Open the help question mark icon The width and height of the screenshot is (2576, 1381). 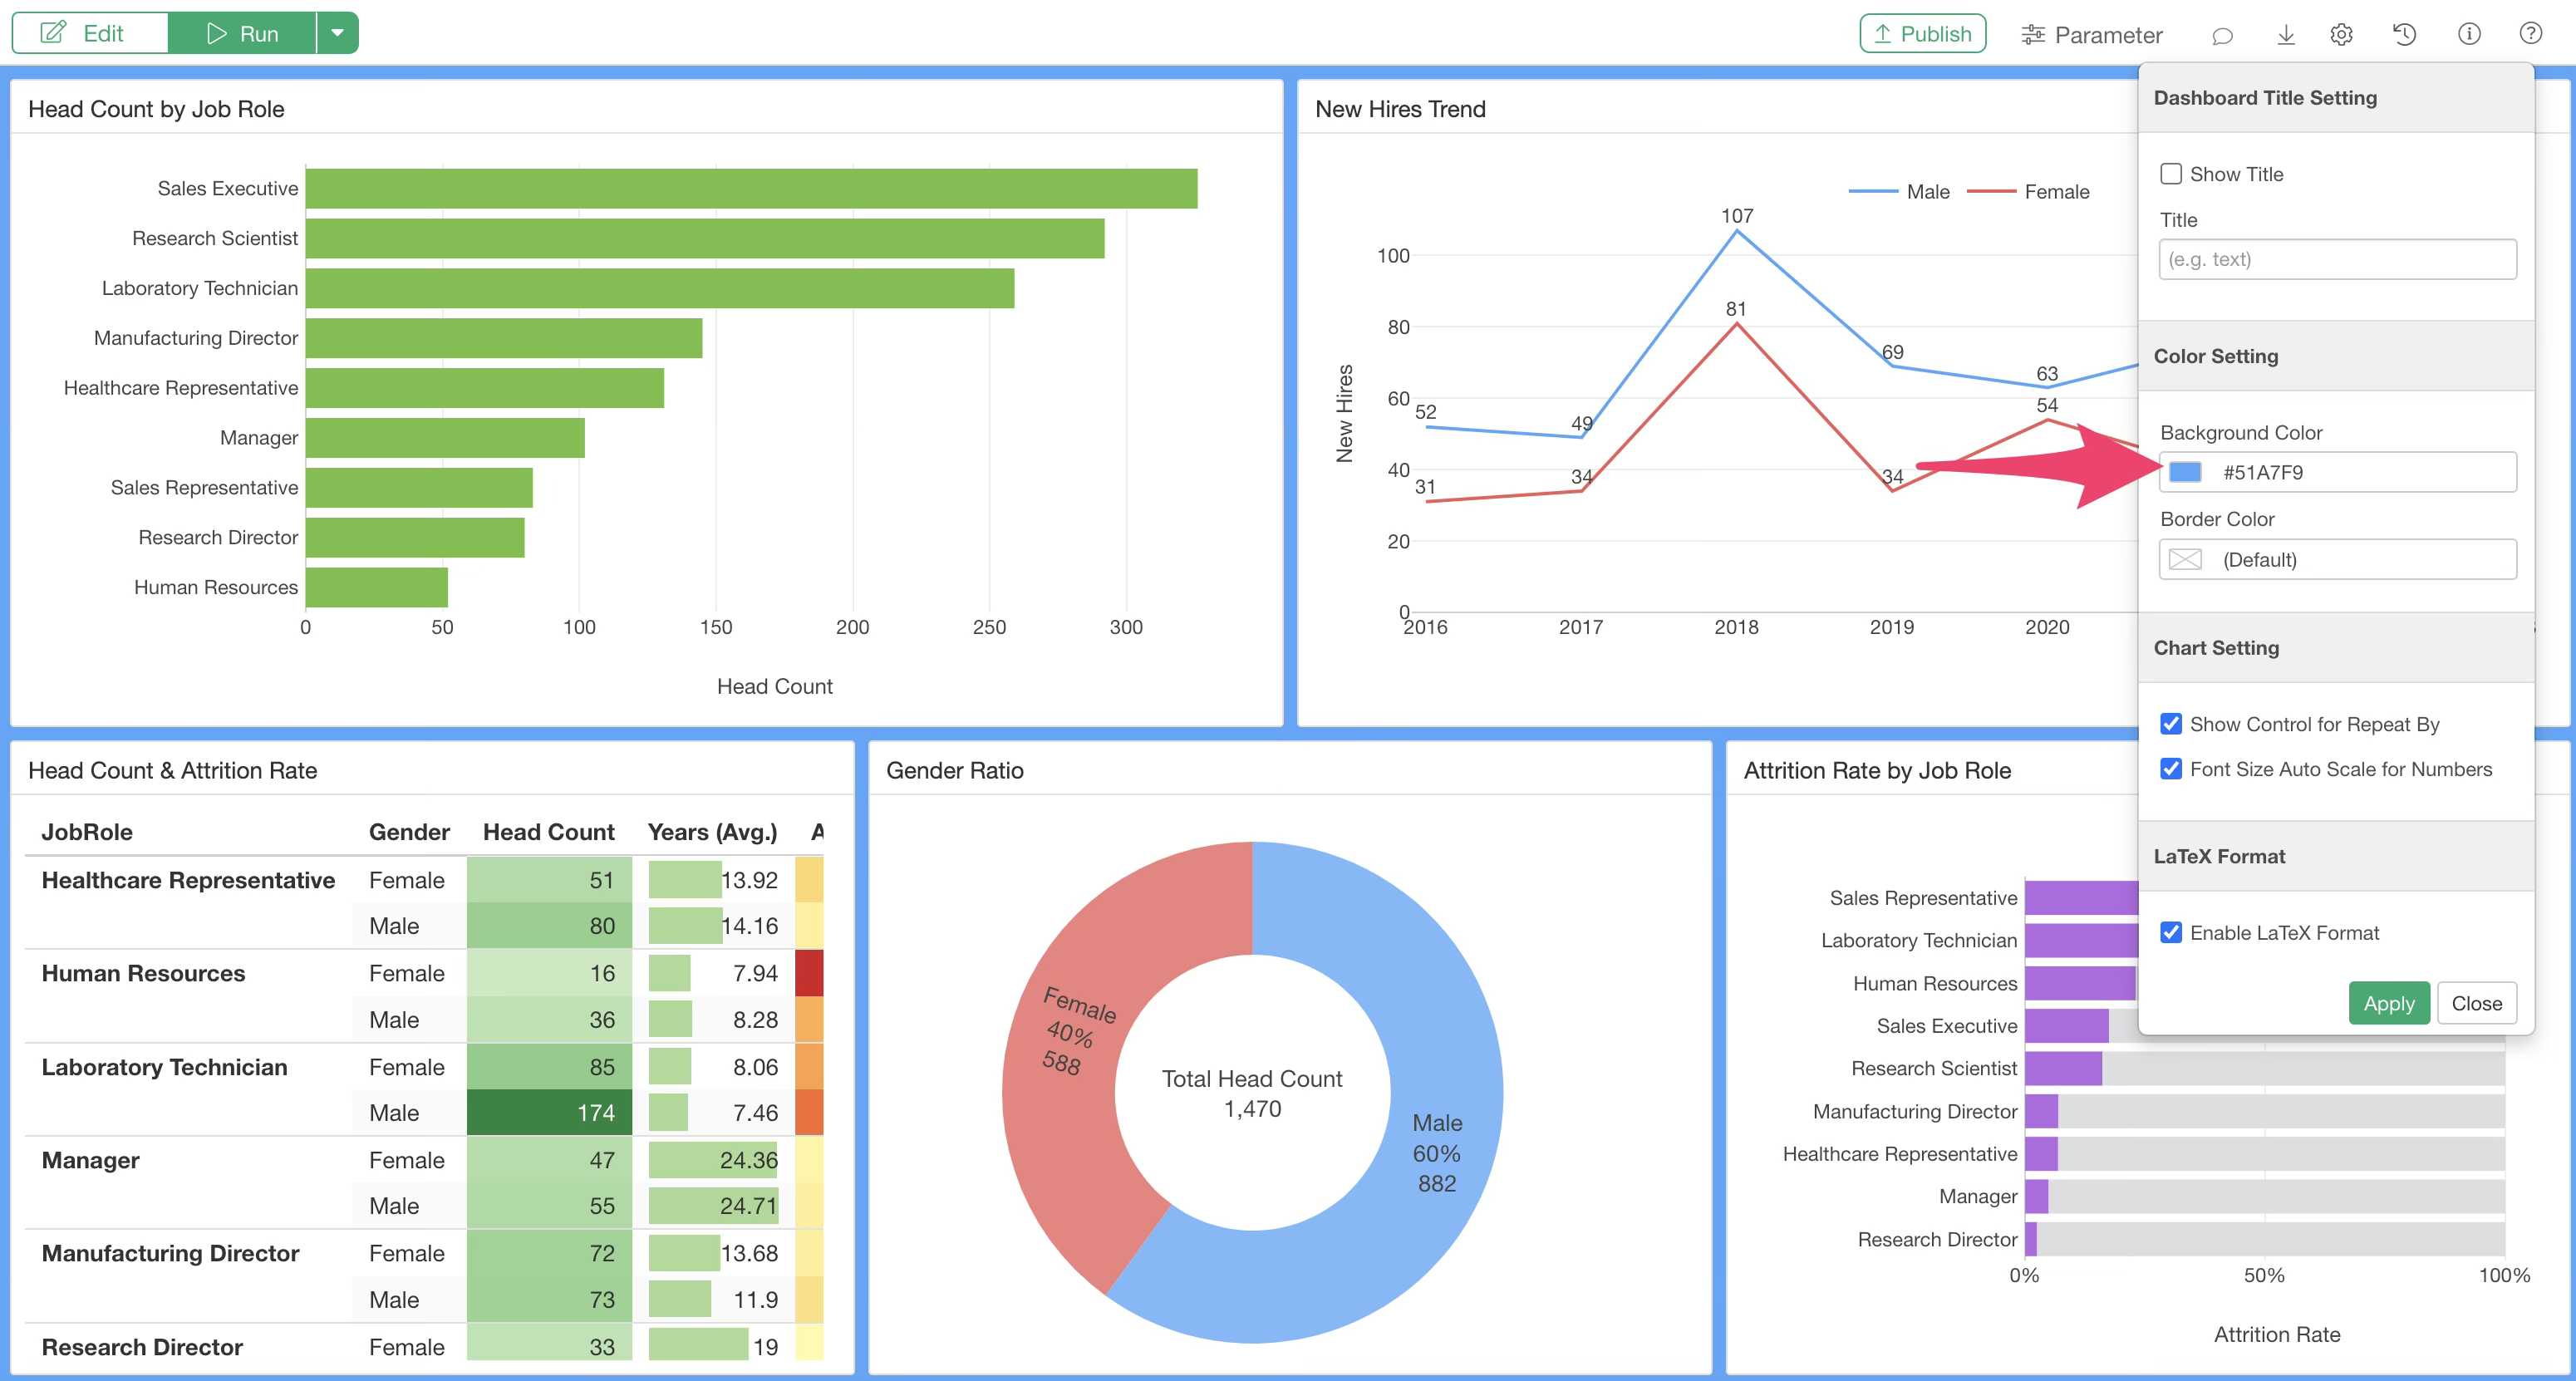pyautogui.click(x=2530, y=34)
